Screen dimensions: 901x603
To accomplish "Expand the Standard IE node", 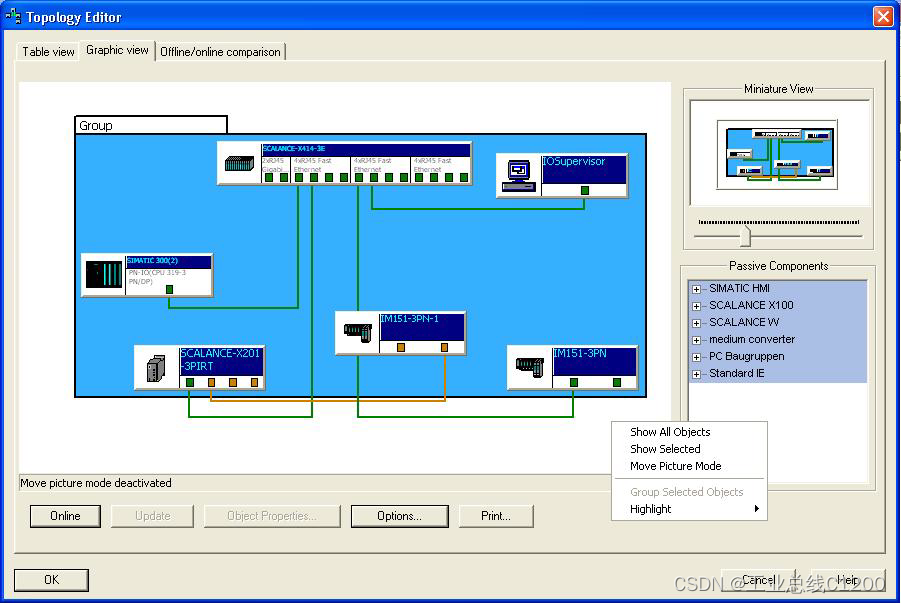I will pos(696,374).
